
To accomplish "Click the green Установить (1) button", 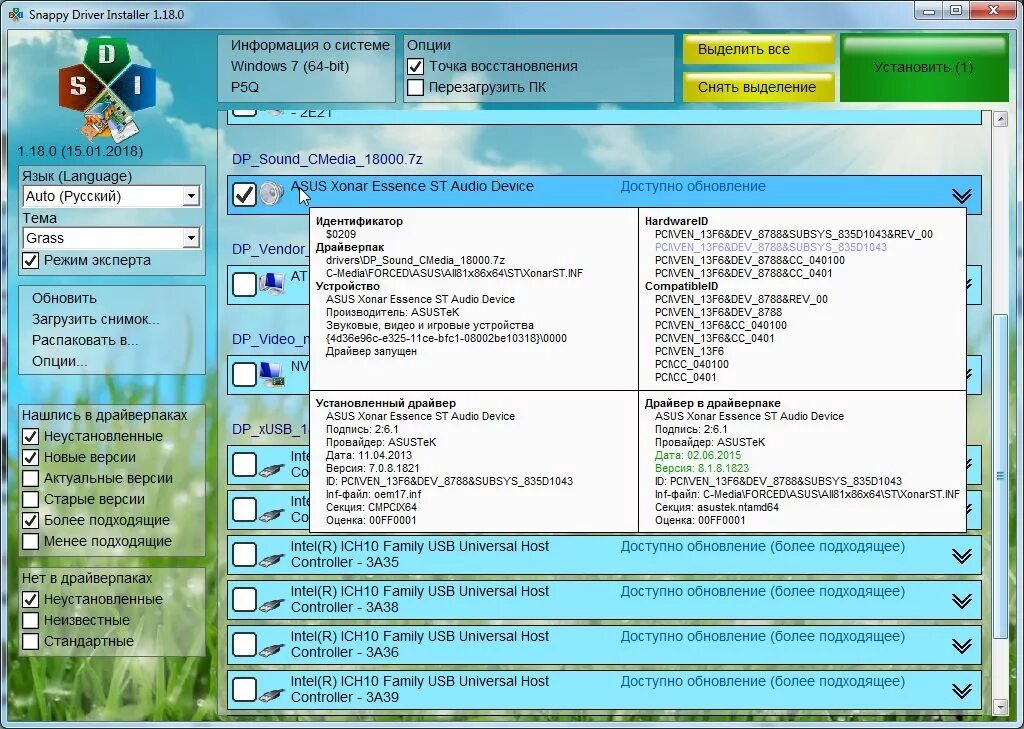I will point(924,68).
